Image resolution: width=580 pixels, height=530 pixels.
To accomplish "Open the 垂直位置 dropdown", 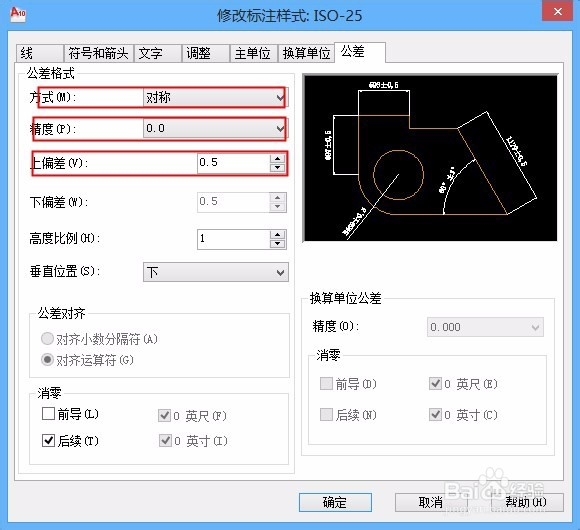I will [x=215, y=272].
